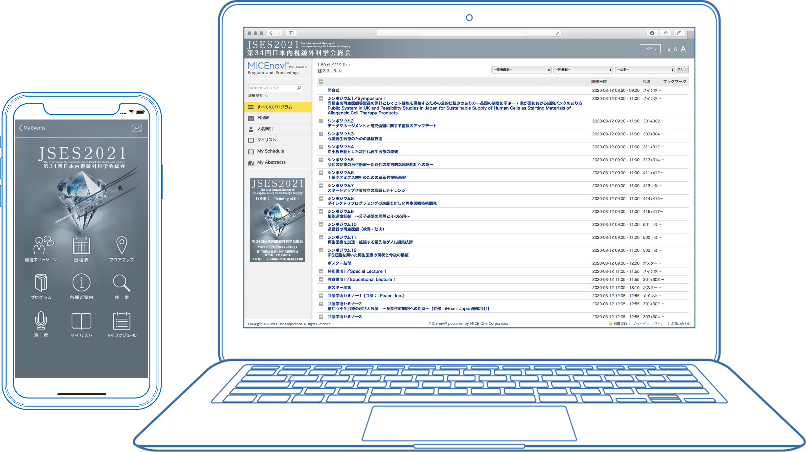Select the person-icon sidebar menu item
The image size is (806, 452).
[x=278, y=129]
